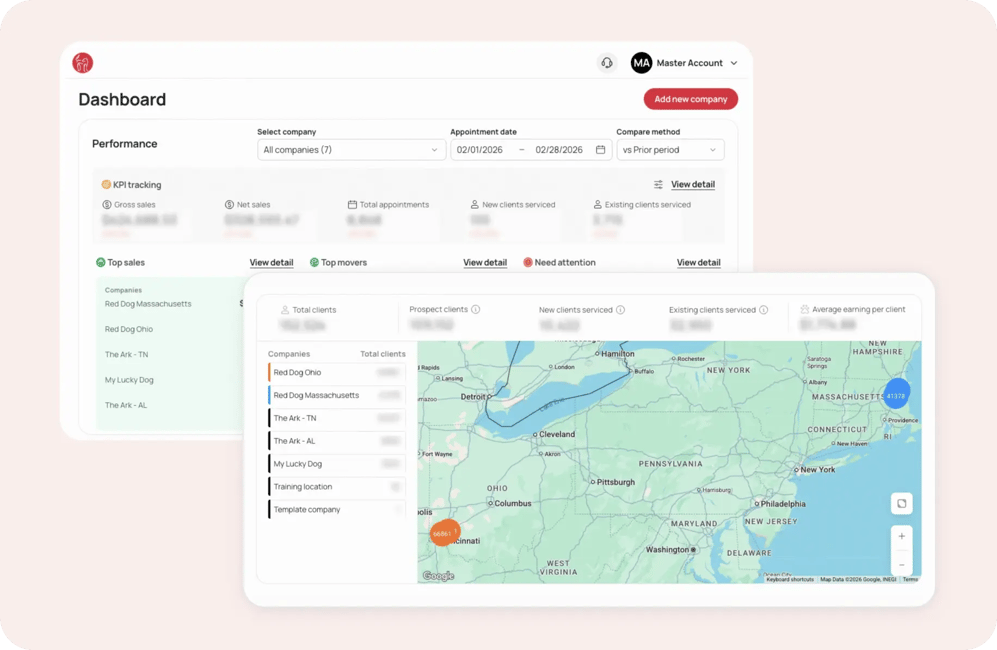997x650 pixels.
Task: Zoom in the map with plus button
Action: click(901, 536)
